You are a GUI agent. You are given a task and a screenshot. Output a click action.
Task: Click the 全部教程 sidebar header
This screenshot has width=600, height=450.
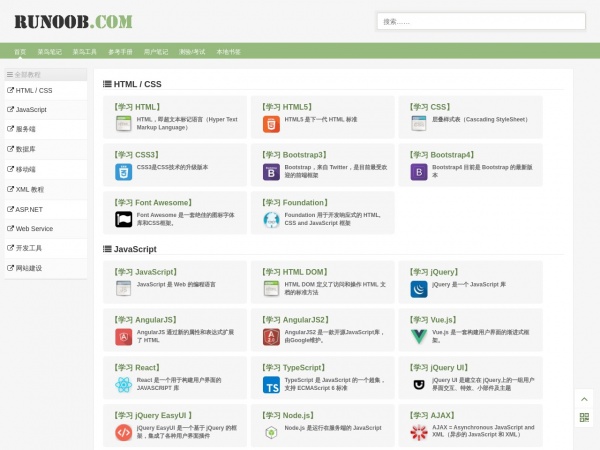tap(46, 74)
